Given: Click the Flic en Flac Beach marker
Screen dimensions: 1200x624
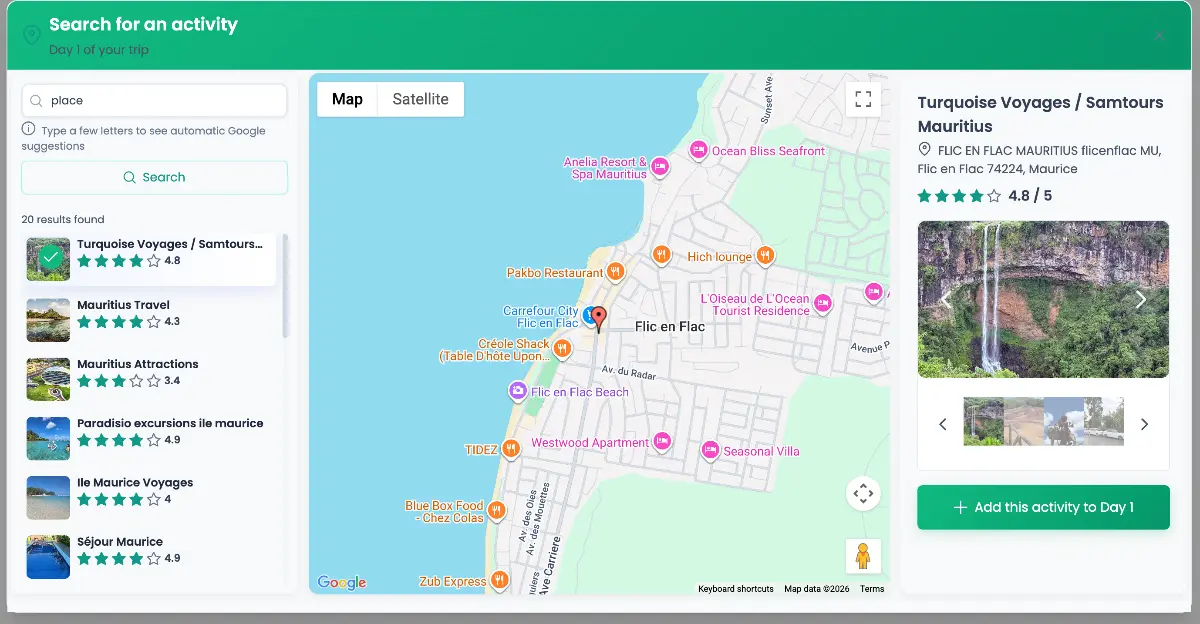Looking at the screenshot, I should [x=518, y=391].
